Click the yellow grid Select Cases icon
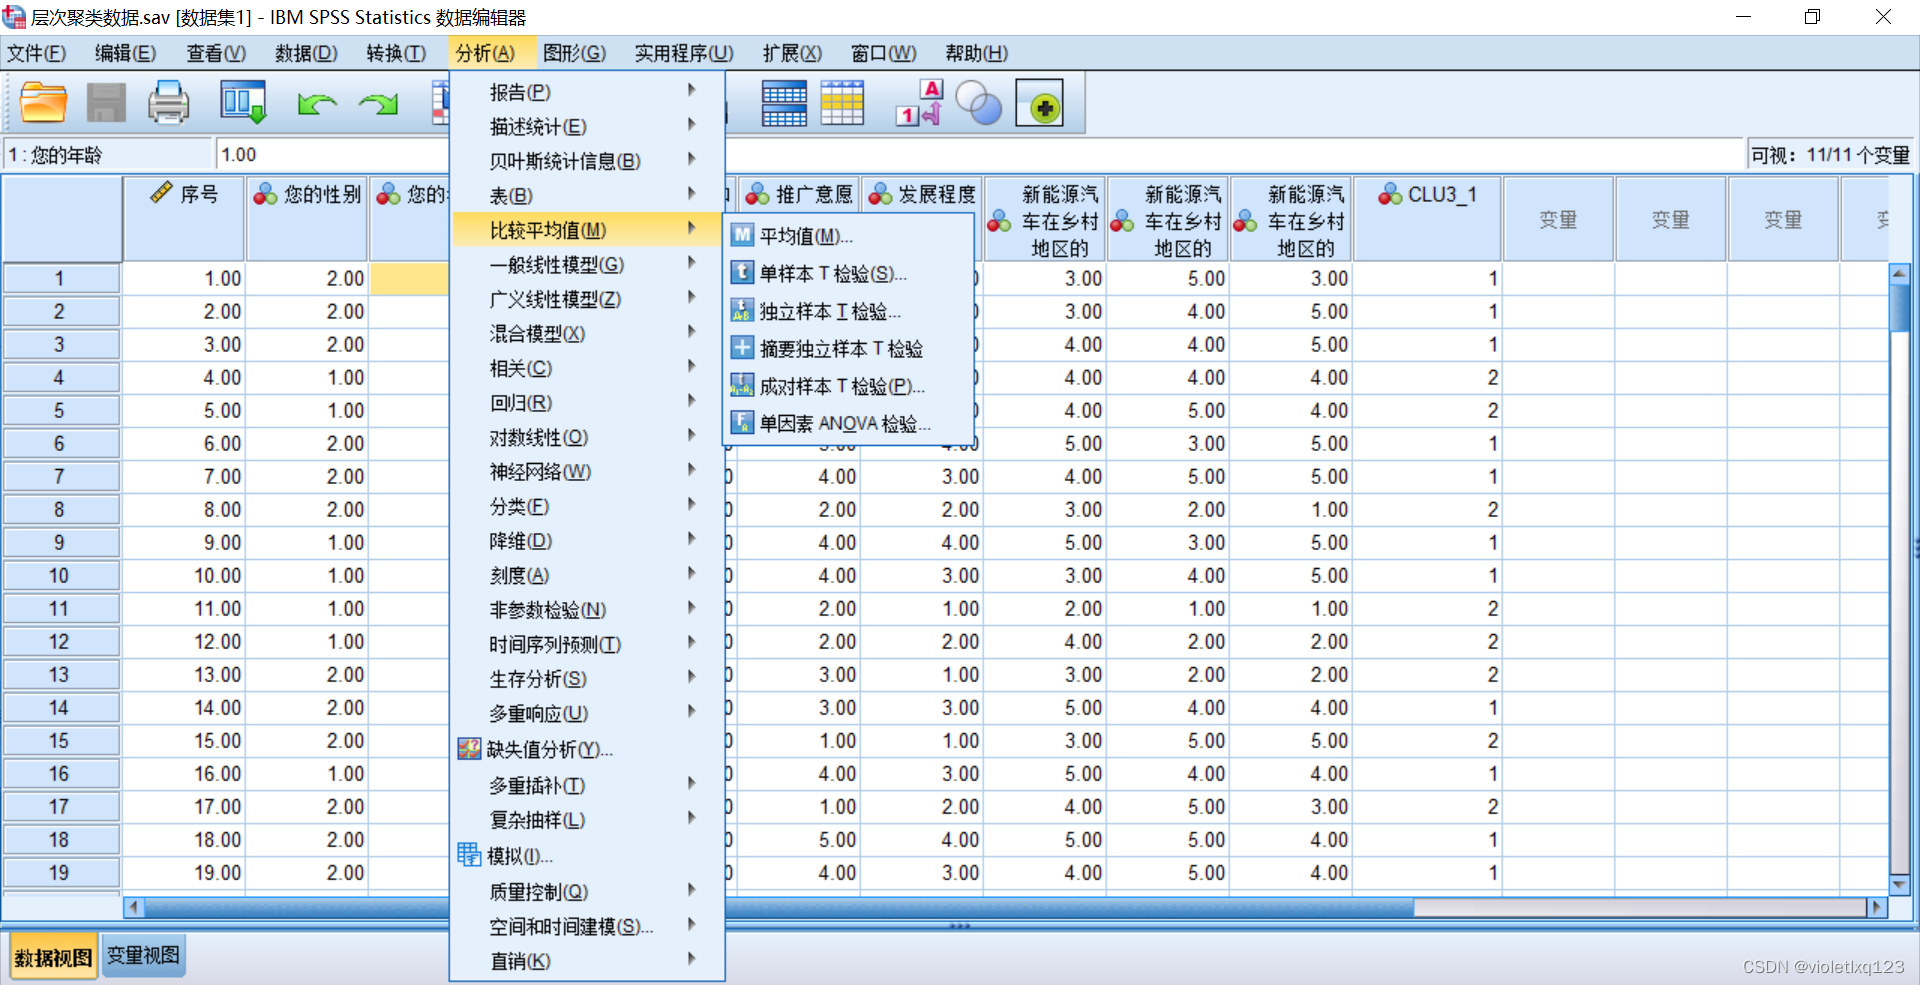1920x985 pixels. point(842,103)
